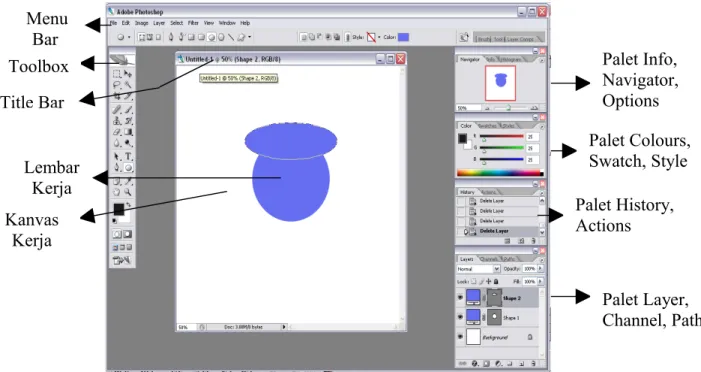
Task: Select the Ellipse shape tool in toolbox
Action: (128, 168)
